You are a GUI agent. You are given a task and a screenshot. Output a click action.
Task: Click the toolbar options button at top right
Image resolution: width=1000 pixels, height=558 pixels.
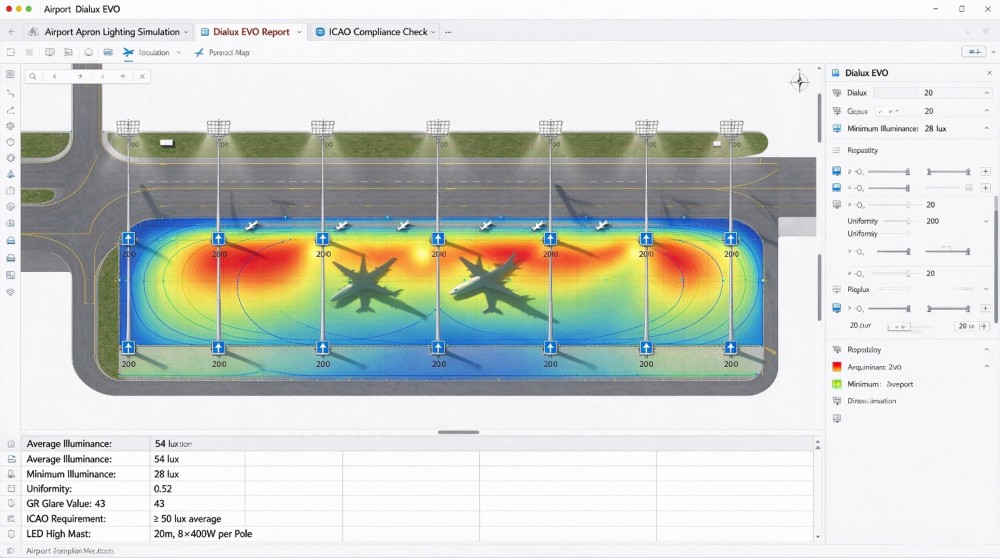(974, 52)
